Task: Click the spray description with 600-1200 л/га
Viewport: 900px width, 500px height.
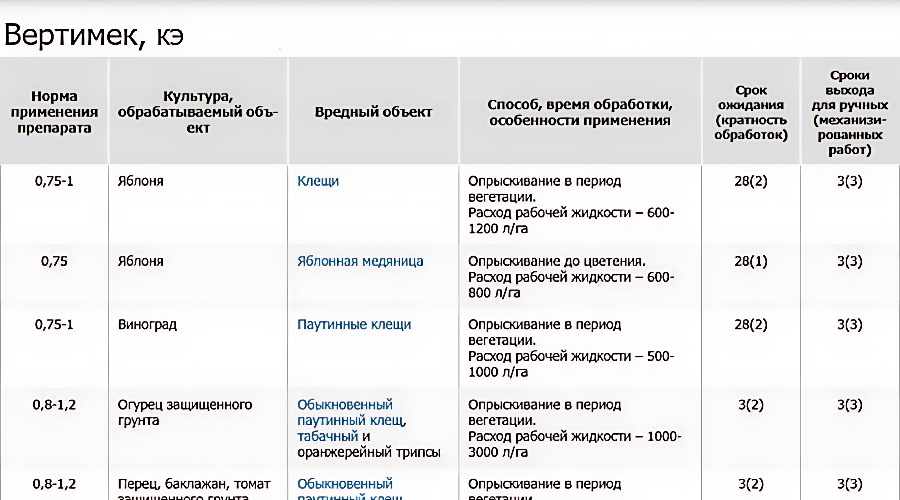Action: (x=571, y=205)
